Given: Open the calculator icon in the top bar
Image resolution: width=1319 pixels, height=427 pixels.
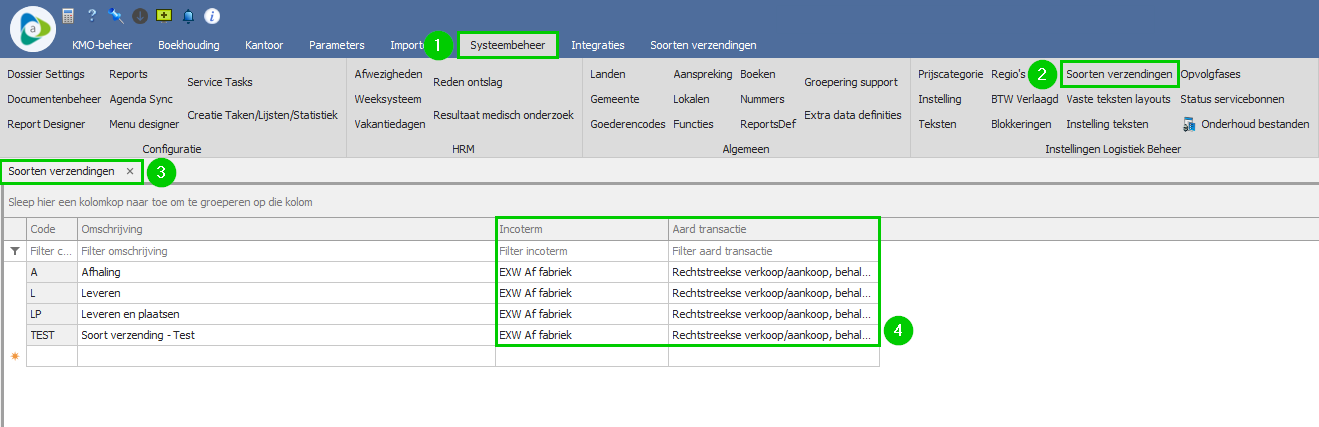Looking at the screenshot, I should 68,15.
